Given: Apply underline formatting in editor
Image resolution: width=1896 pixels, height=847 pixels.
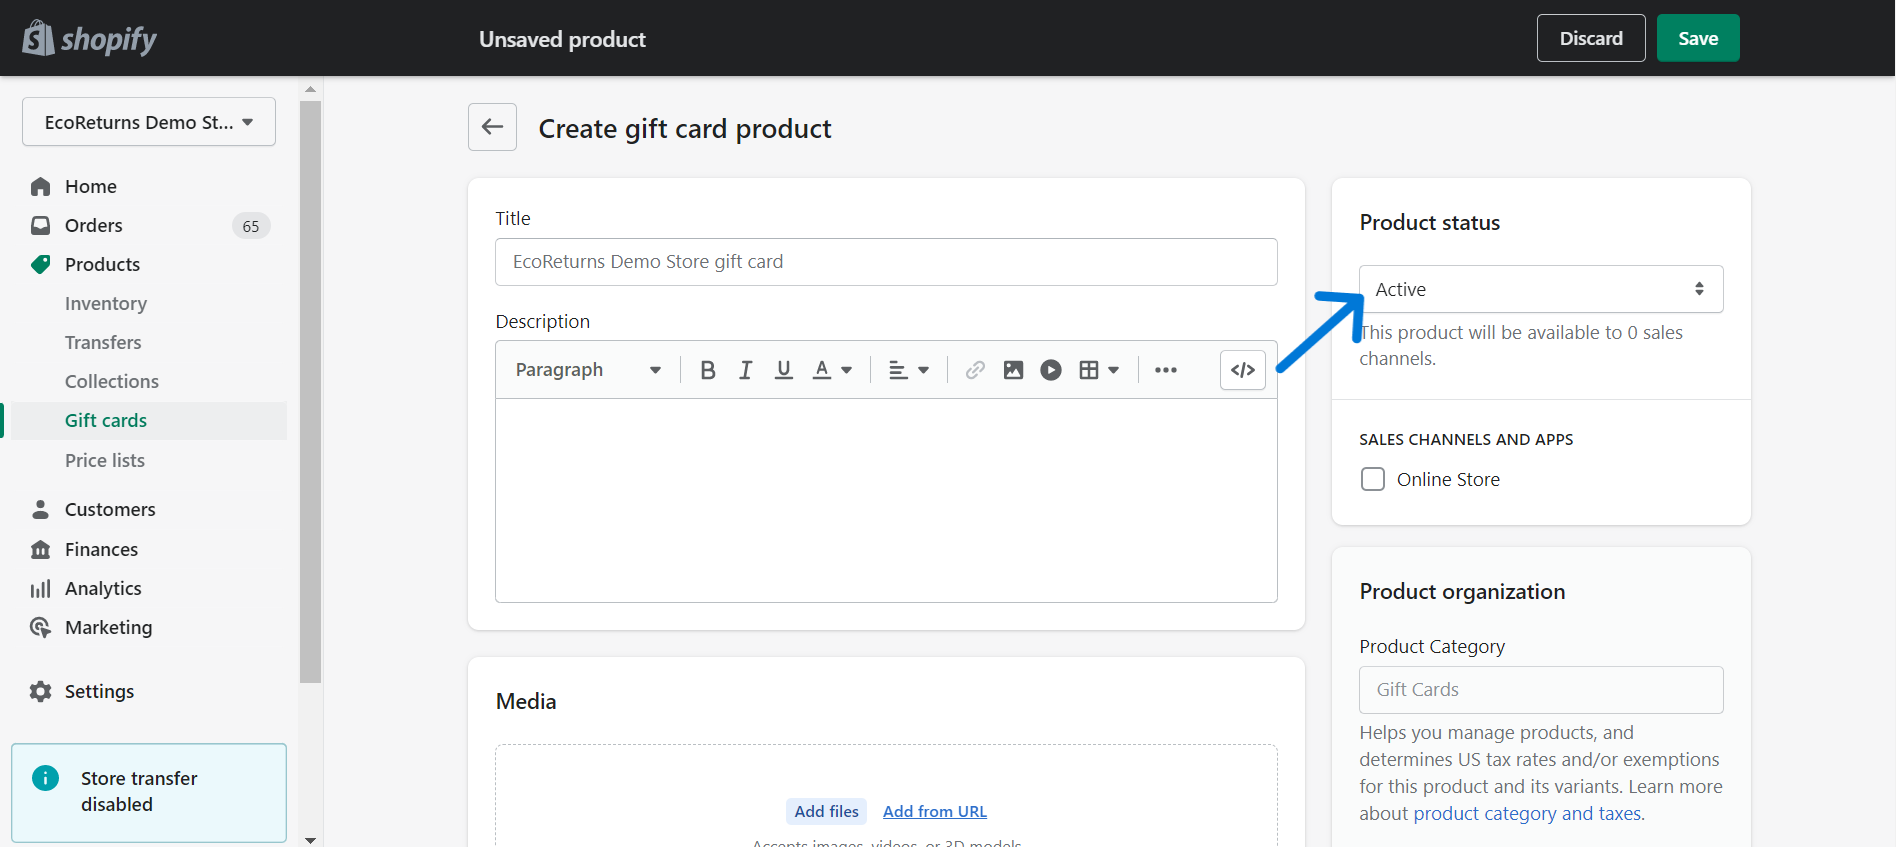Looking at the screenshot, I should [x=784, y=370].
